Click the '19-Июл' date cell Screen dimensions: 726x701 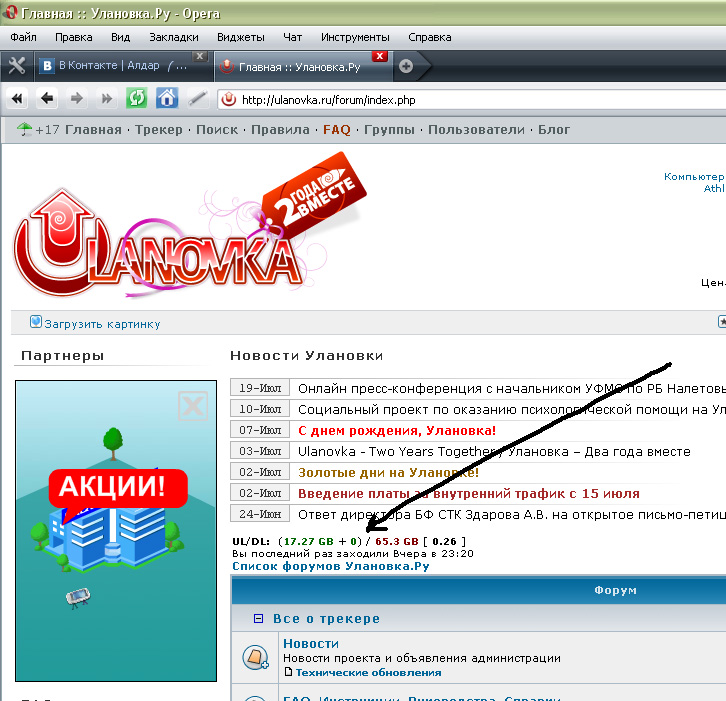click(x=260, y=388)
